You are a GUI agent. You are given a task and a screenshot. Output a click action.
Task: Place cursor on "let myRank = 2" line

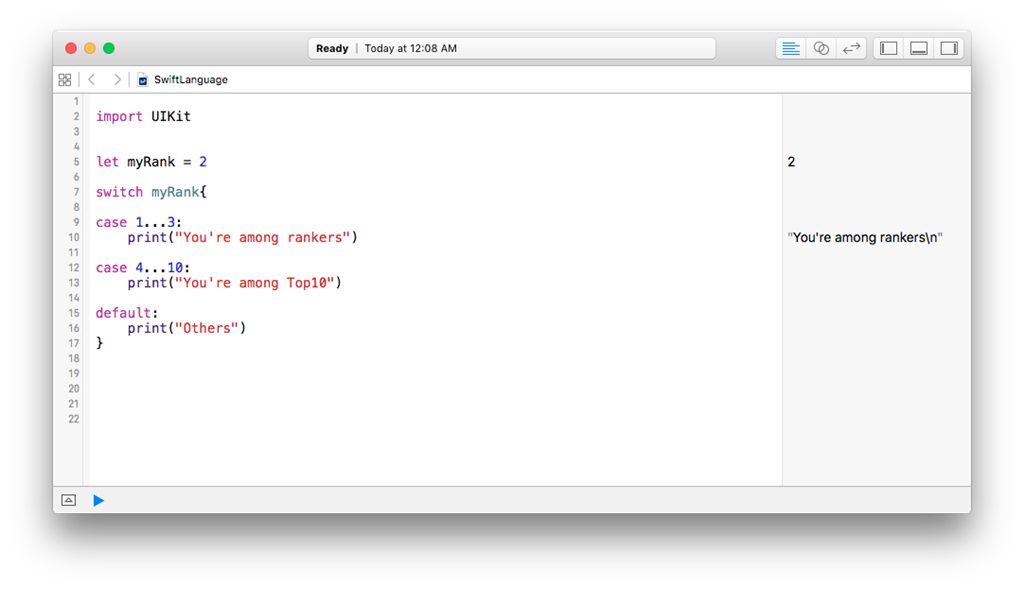click(x=151, y=162)
